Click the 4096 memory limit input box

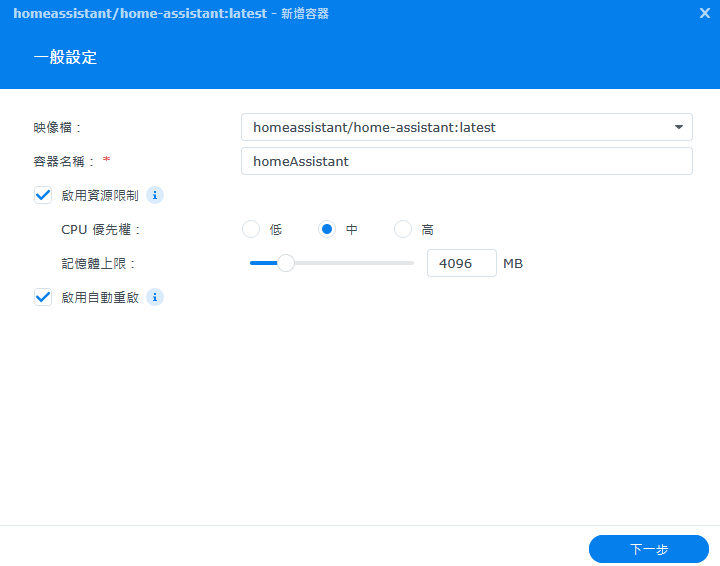pyautogui.click(x=461, y=263)
